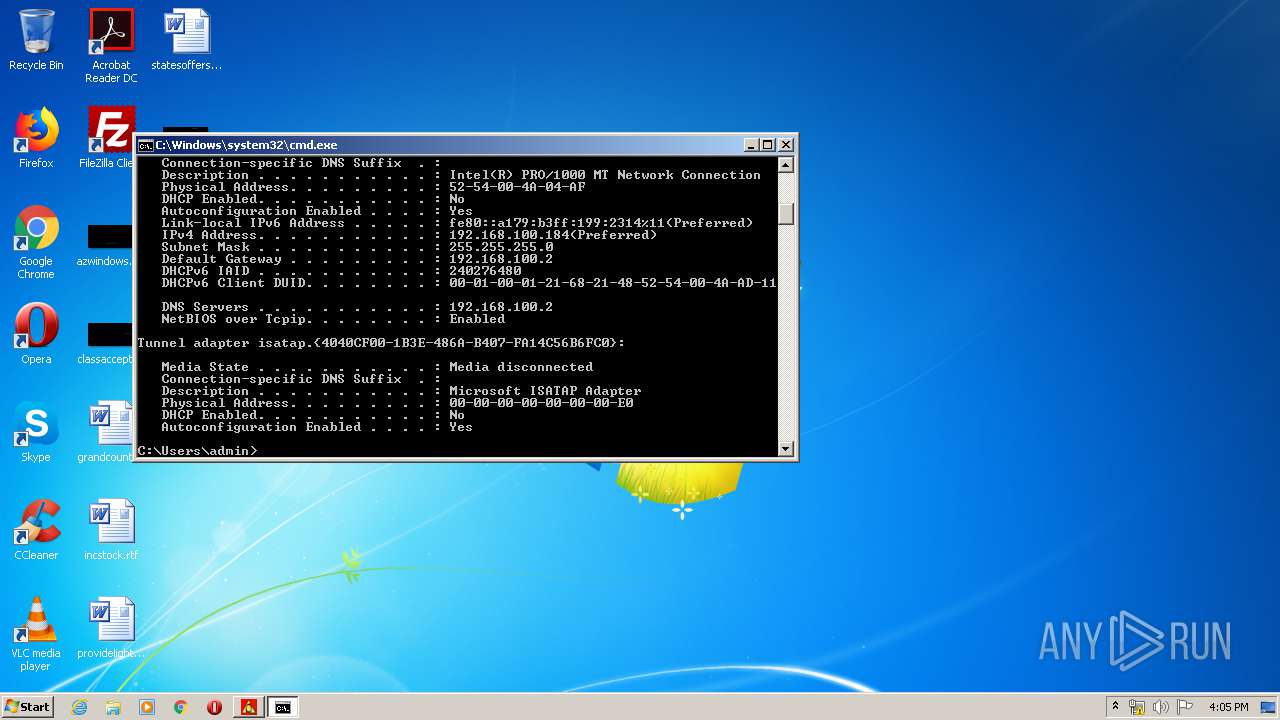Open Windows Media Player taskbar icon
The image size is (1280, 720).
pos(147,707)
